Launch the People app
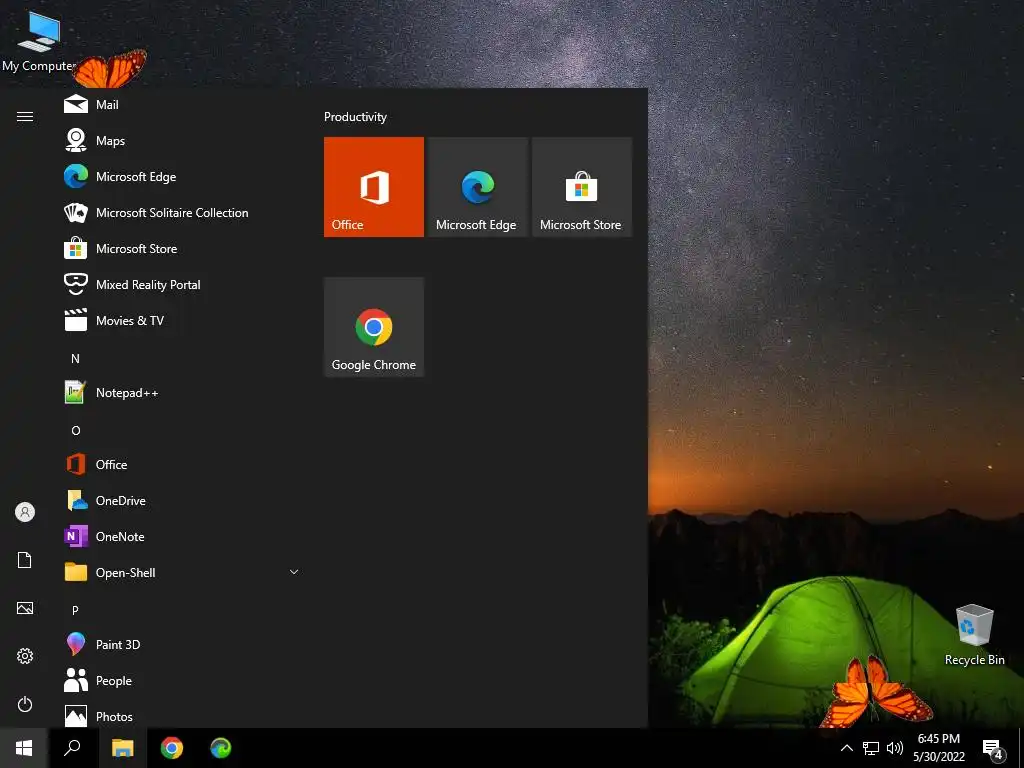This screenshot has height=768, width=1024. click(184, 680)
